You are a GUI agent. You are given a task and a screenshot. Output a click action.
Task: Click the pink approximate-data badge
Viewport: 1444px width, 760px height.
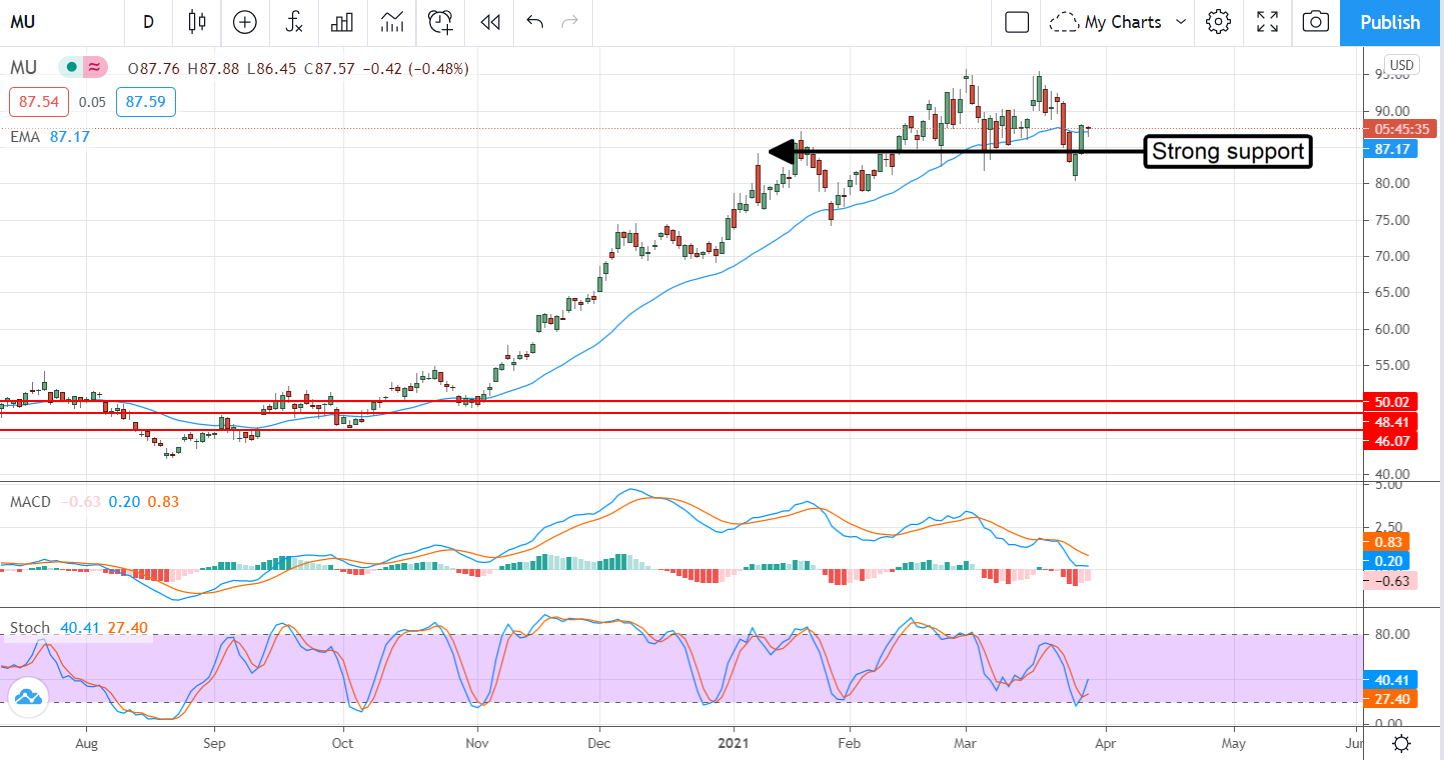point(95,68)
